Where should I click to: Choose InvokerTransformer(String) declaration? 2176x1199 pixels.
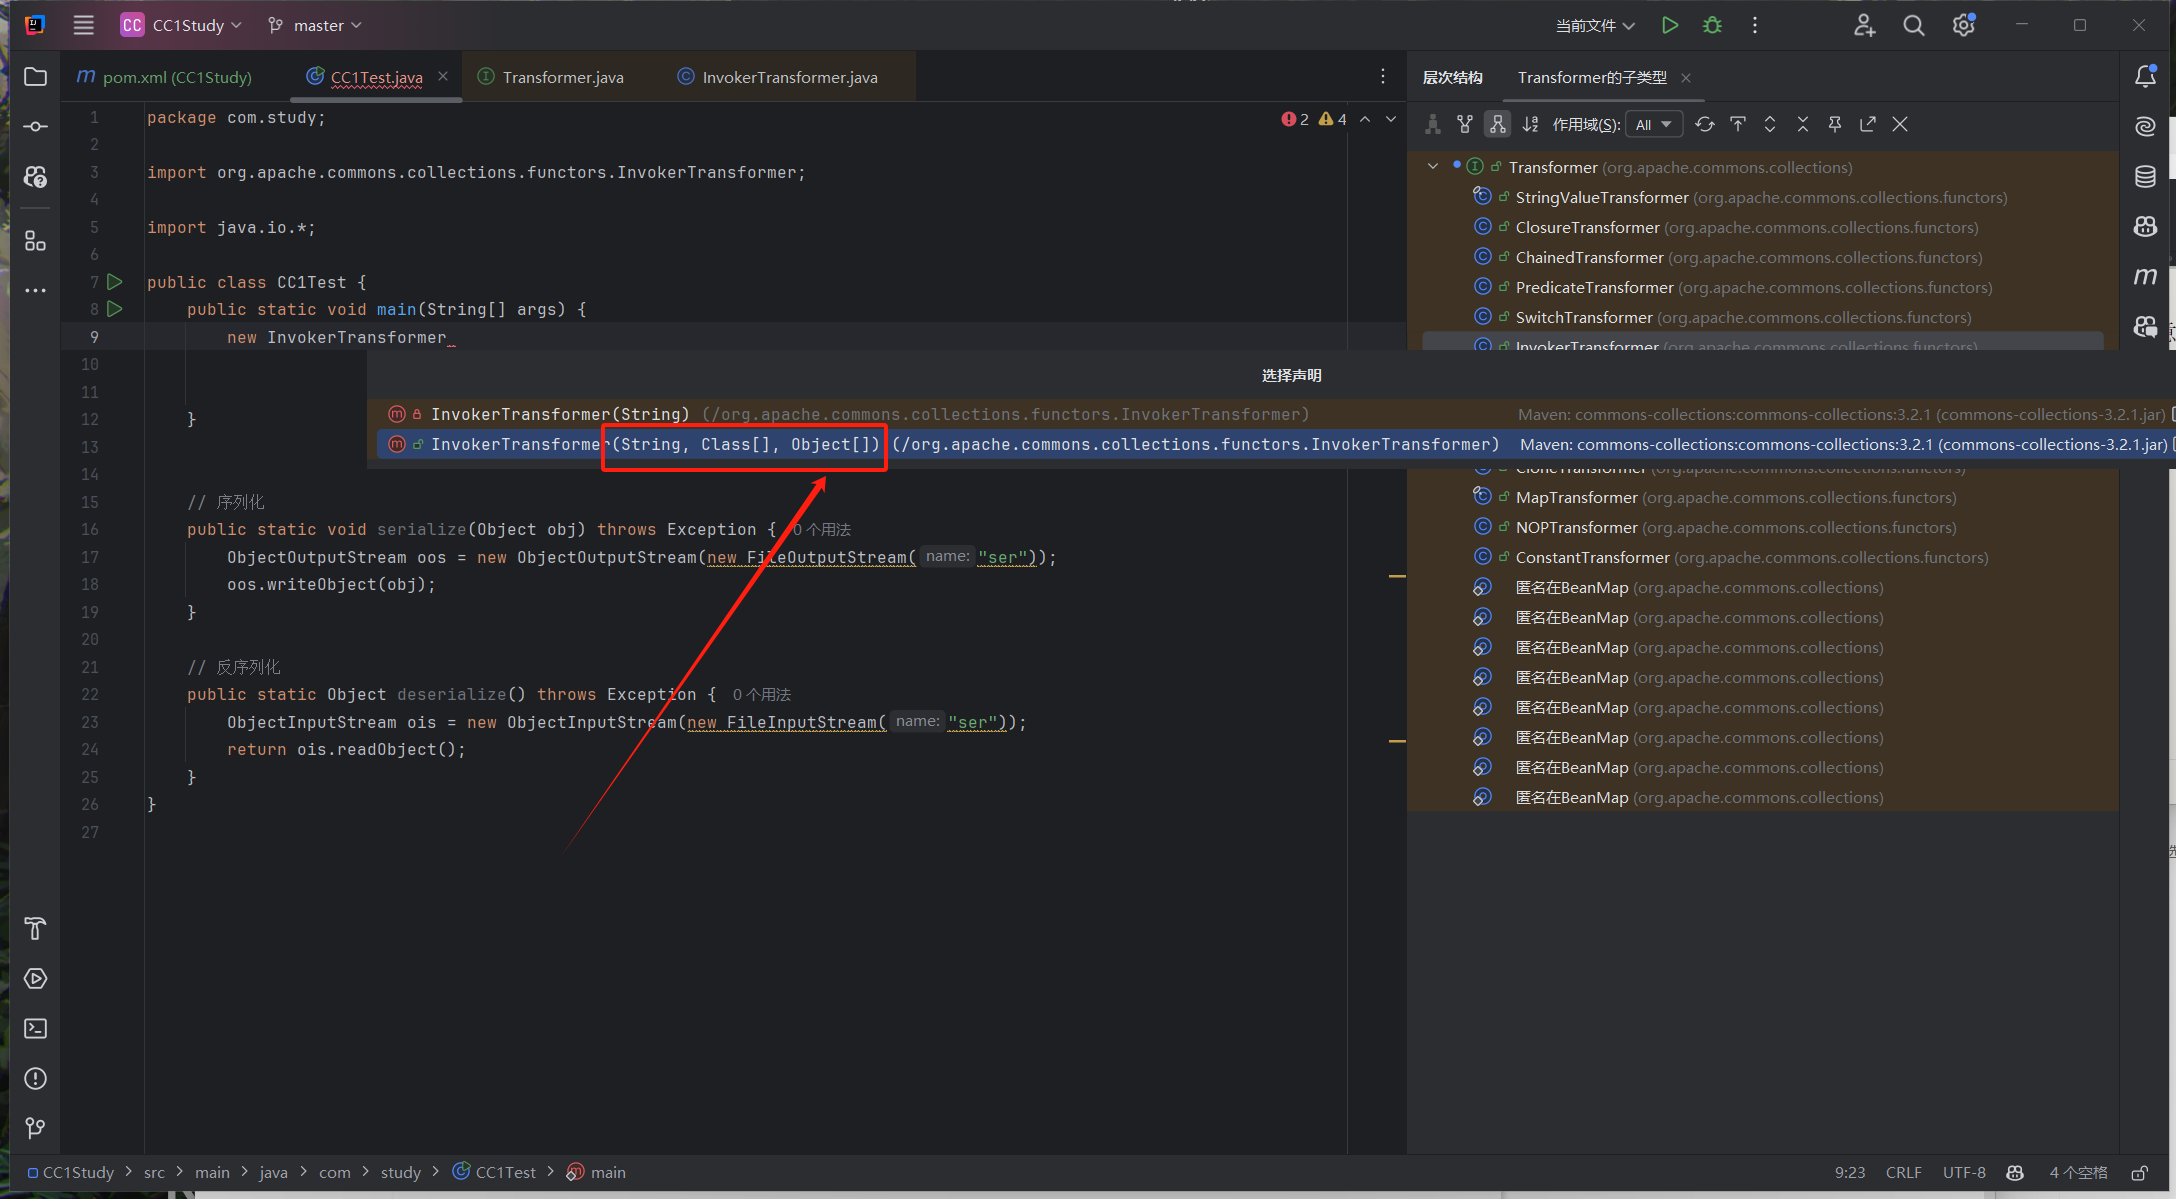[x=1270, y=414]
